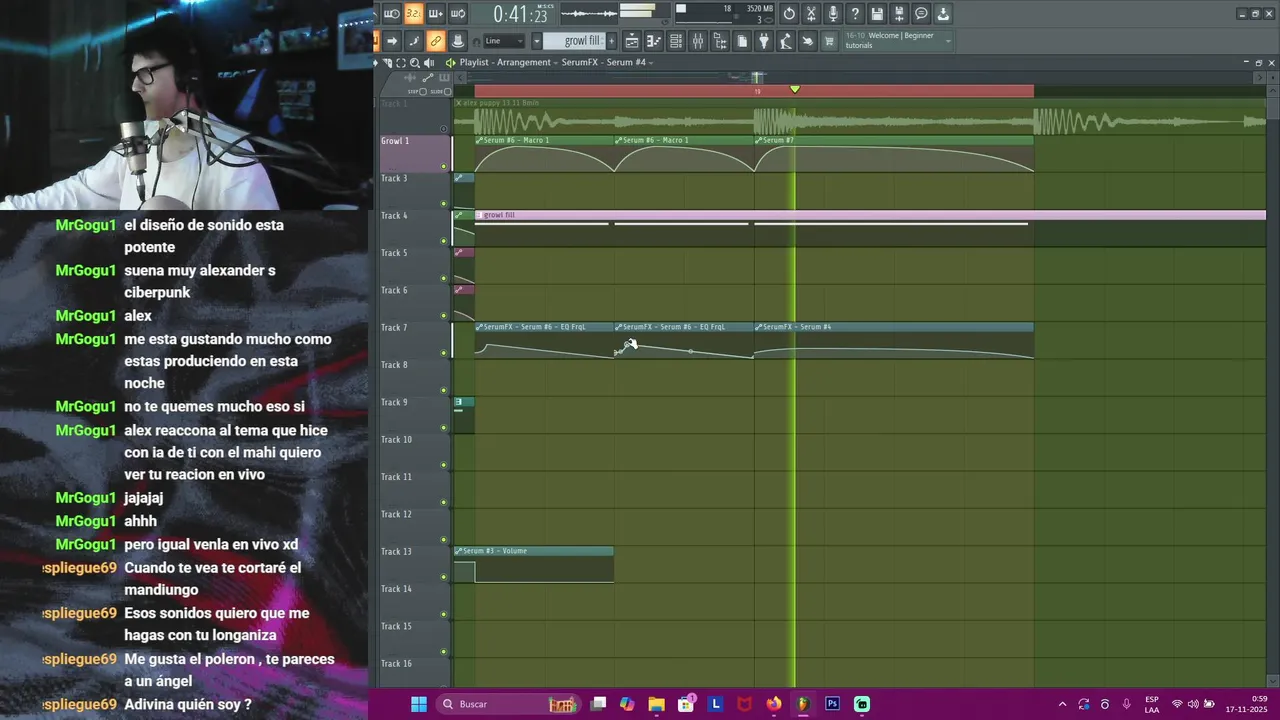The width and height of the screenshot is (1280, 720).
Task: Click the Playlist zoom magnifier icon
Action: click(x=414, y=62)
